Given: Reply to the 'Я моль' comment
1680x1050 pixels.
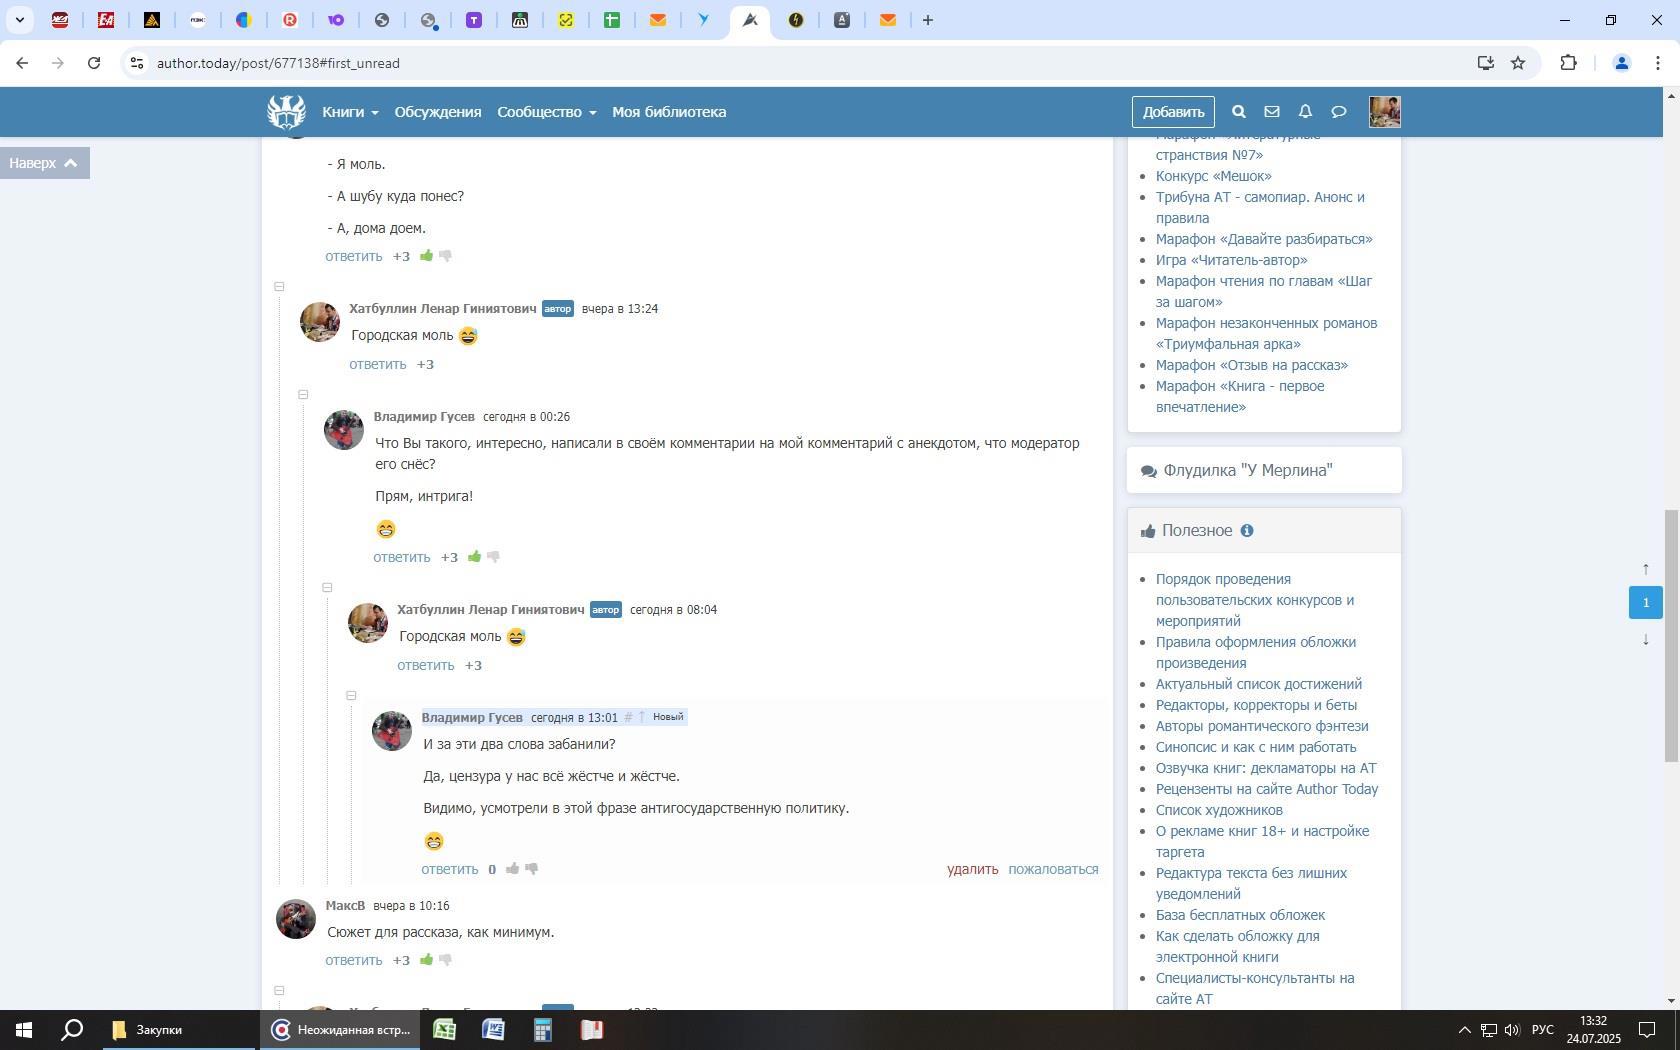Looking at the screenshot, I should point(353,256).
